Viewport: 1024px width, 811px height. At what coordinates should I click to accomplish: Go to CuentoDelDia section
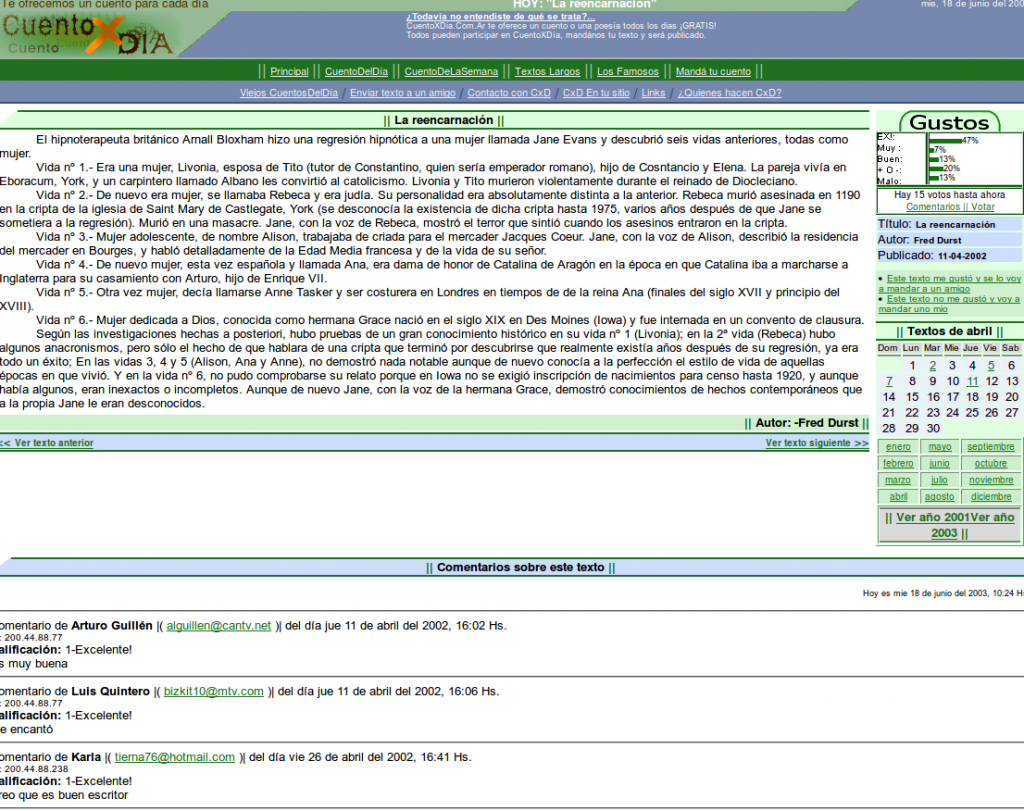pyautogui.click(x=356, y=71)
